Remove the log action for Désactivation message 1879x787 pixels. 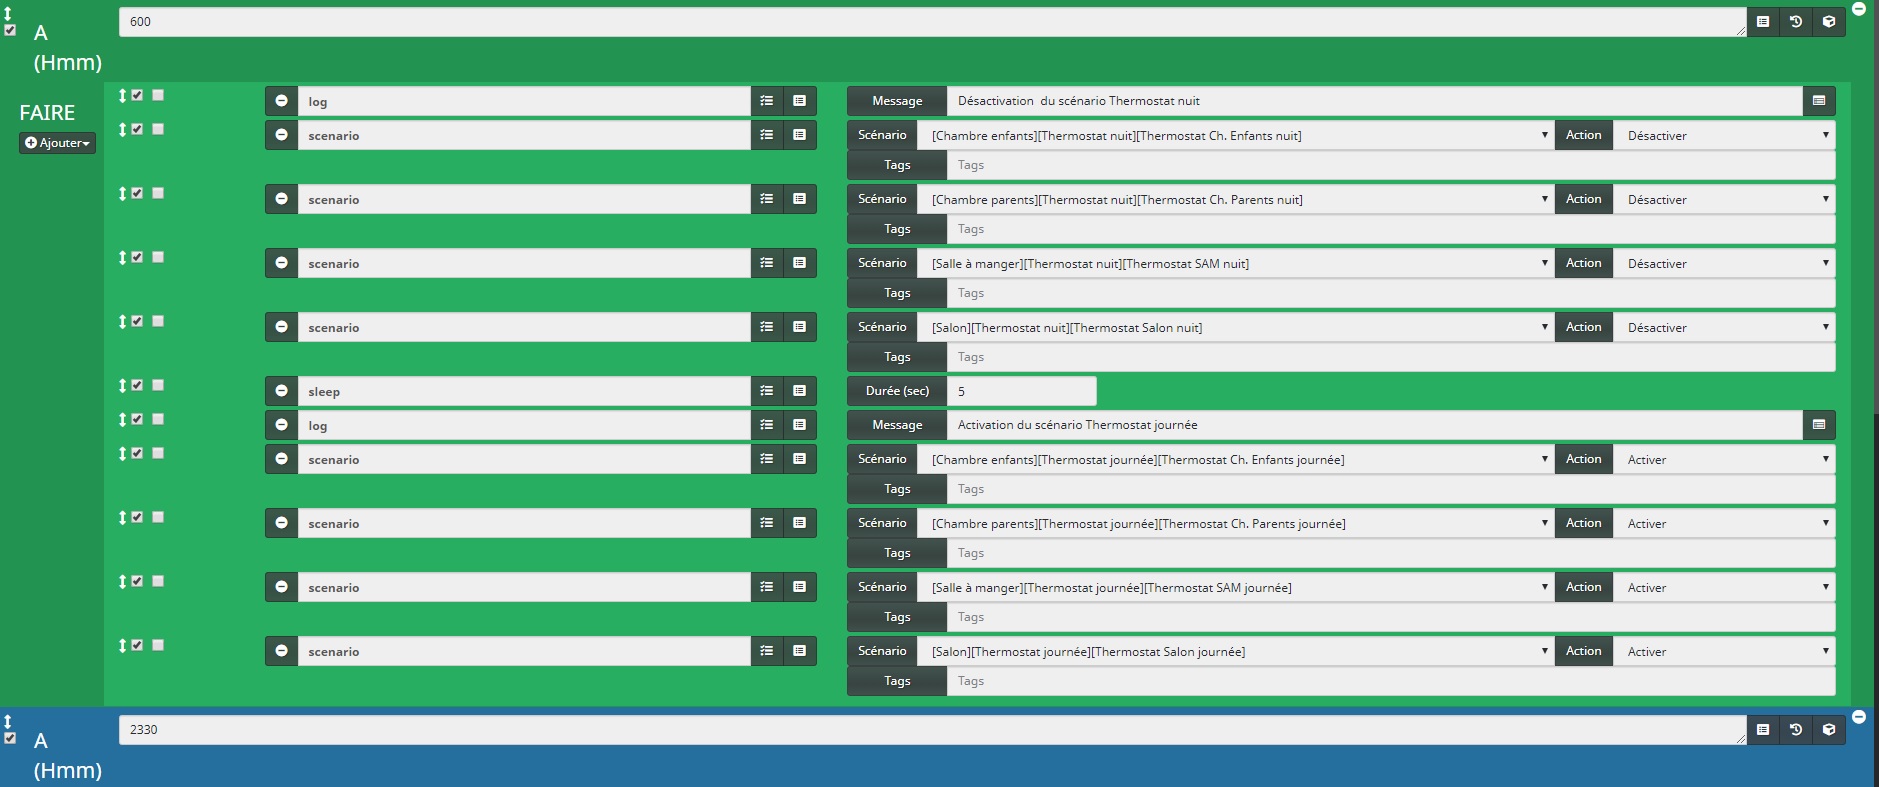coord(281,101)
